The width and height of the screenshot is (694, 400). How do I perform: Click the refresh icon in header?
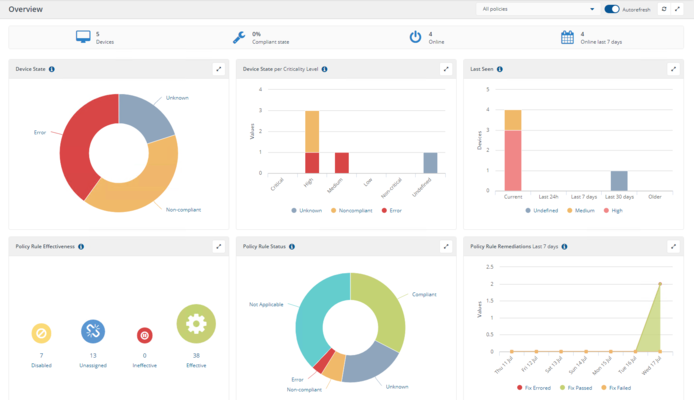663,9
